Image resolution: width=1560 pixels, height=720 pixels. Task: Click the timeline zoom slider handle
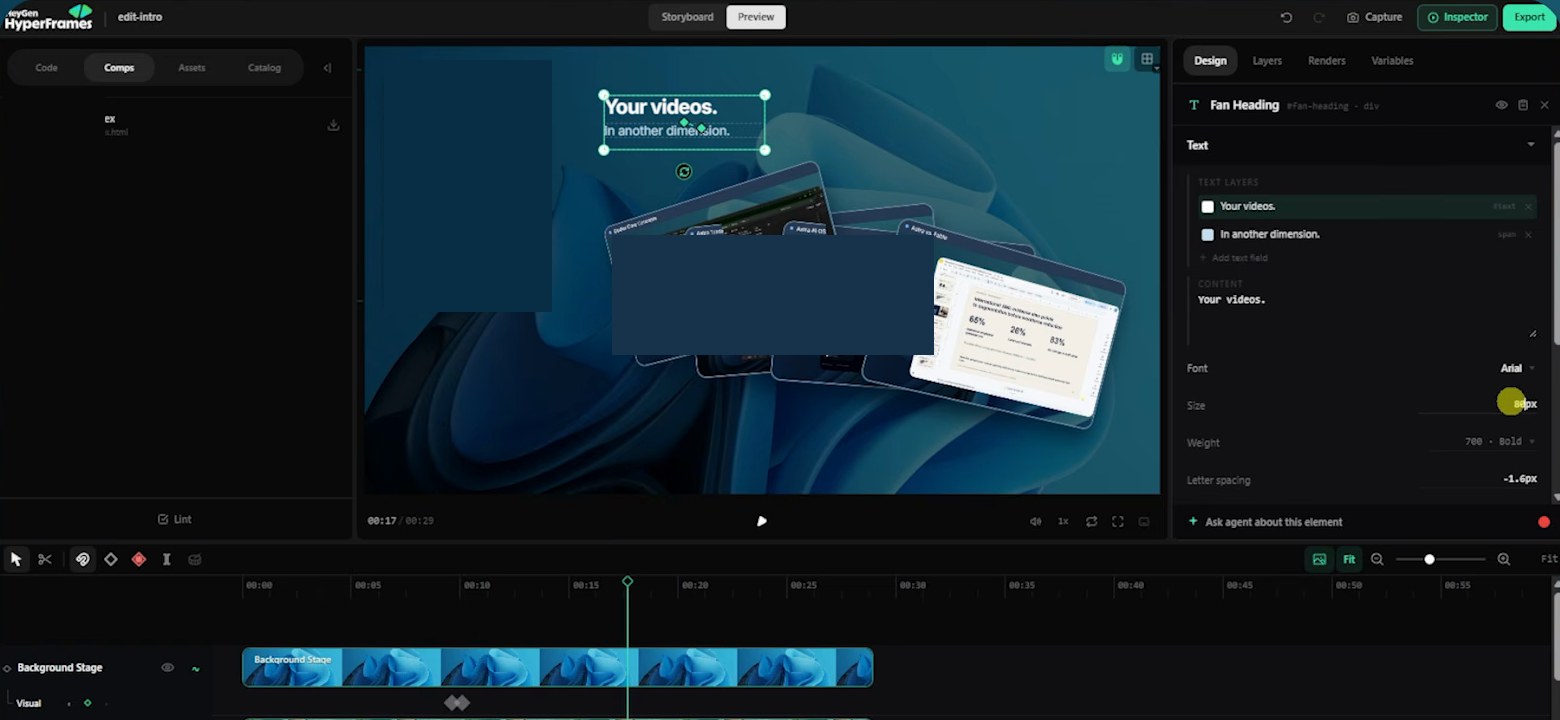[x=1430, y=559]
